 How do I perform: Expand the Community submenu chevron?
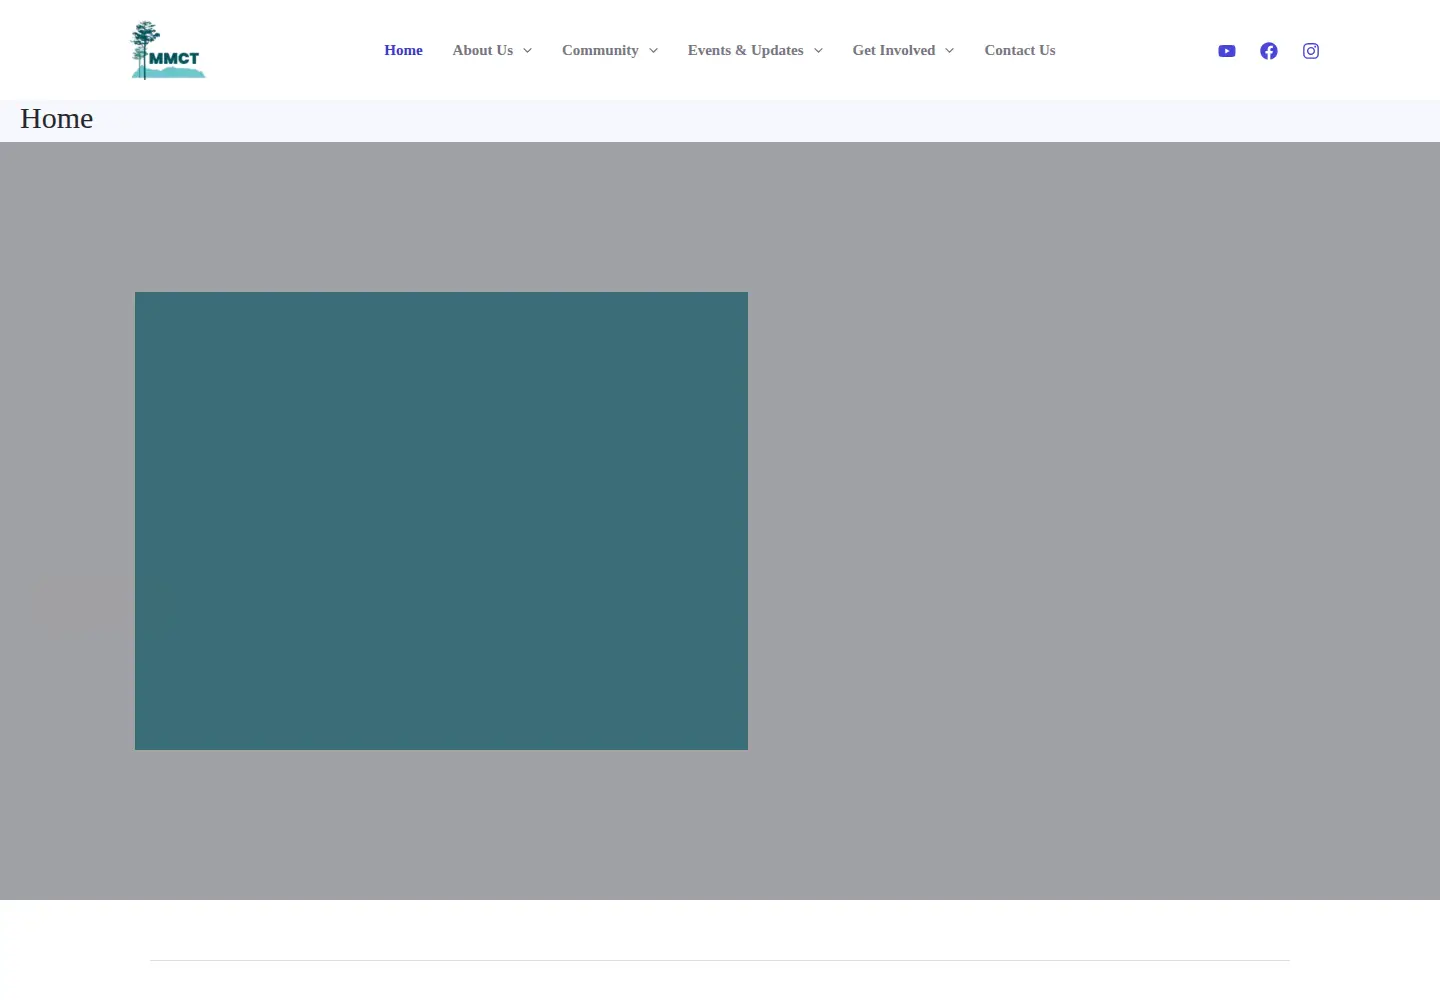[653, 51]
